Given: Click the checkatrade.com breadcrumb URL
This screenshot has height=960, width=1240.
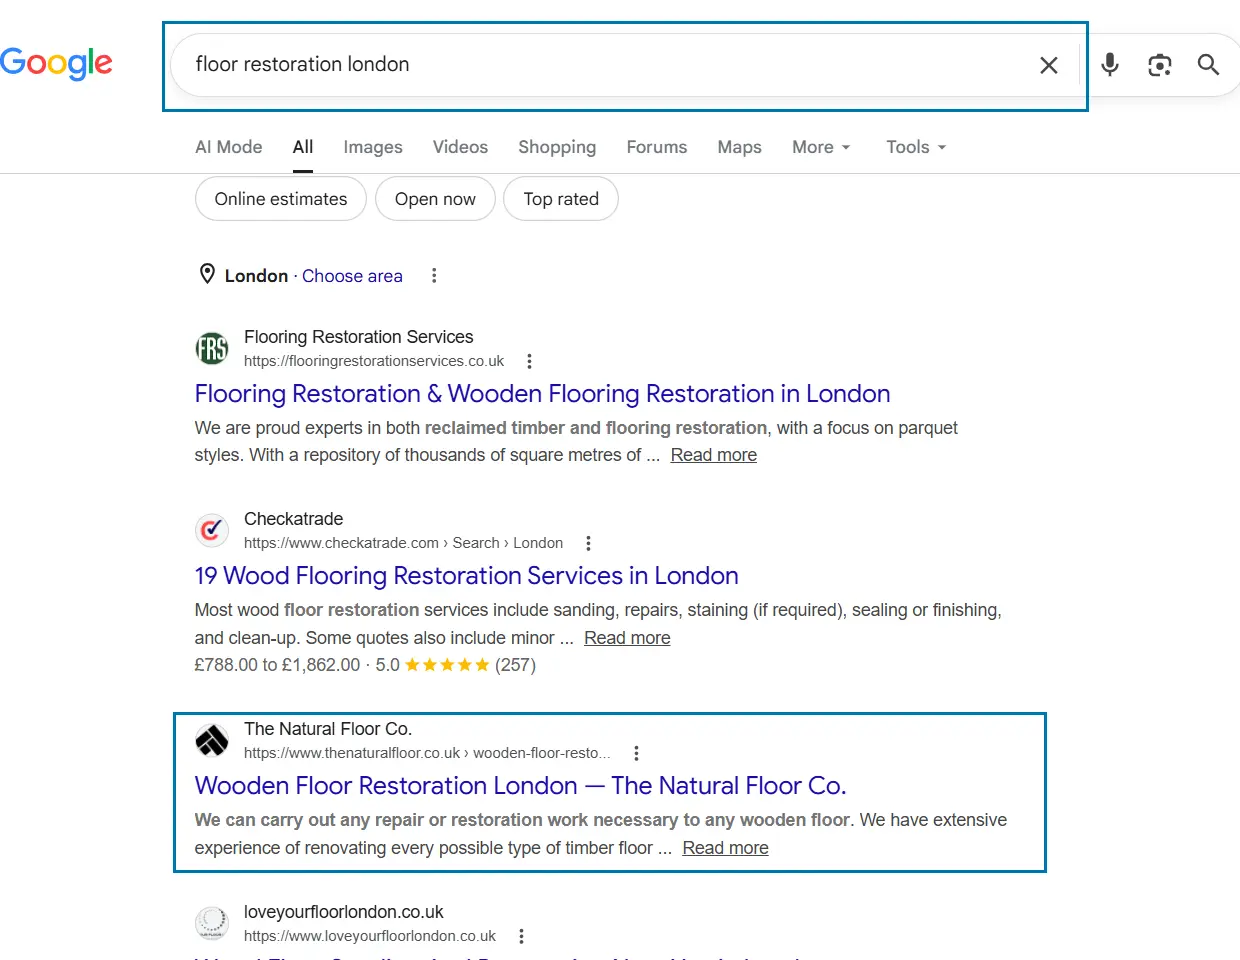Looking at the screenshot, I should point(404,543).
